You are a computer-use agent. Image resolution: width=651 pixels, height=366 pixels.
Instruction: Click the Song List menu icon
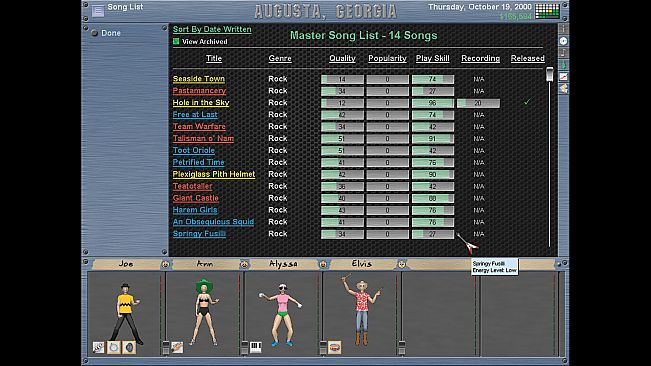pyautogui.click(x=98, y=10)
